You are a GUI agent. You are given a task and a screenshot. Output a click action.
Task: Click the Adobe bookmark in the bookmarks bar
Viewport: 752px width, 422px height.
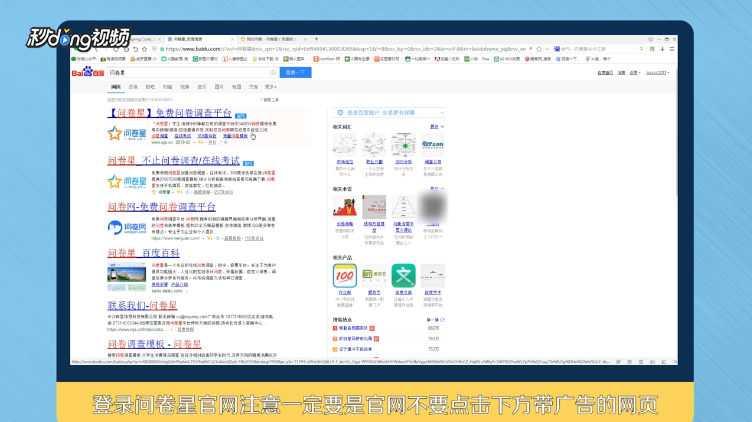pyautogui.click(x=447, y=59)
